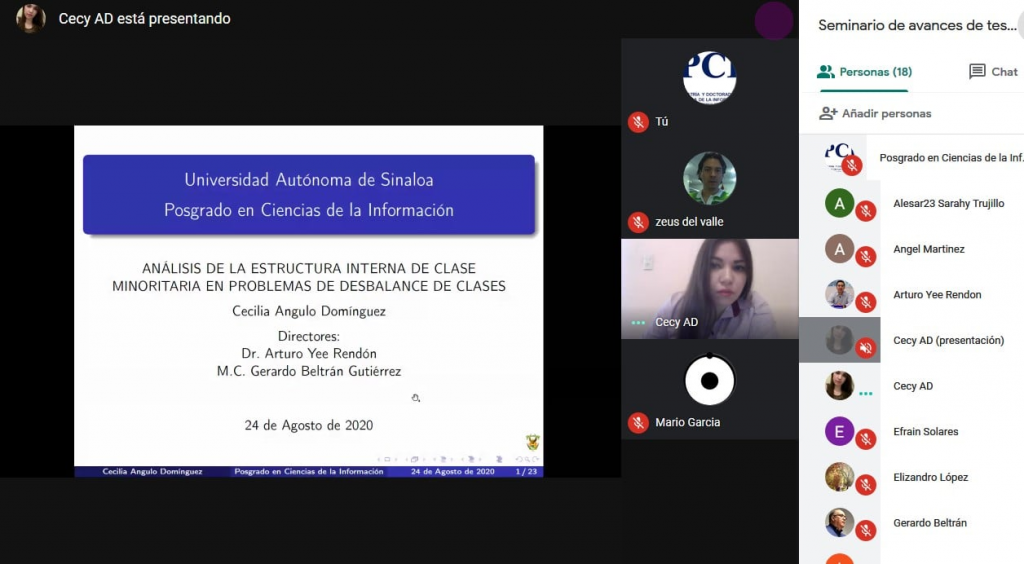Image resolution: width=1024 pixels, height=564 pixels.
Task: Select Alesar23 Sarahy Trujillo in participant list
Action: pos(912,203)
